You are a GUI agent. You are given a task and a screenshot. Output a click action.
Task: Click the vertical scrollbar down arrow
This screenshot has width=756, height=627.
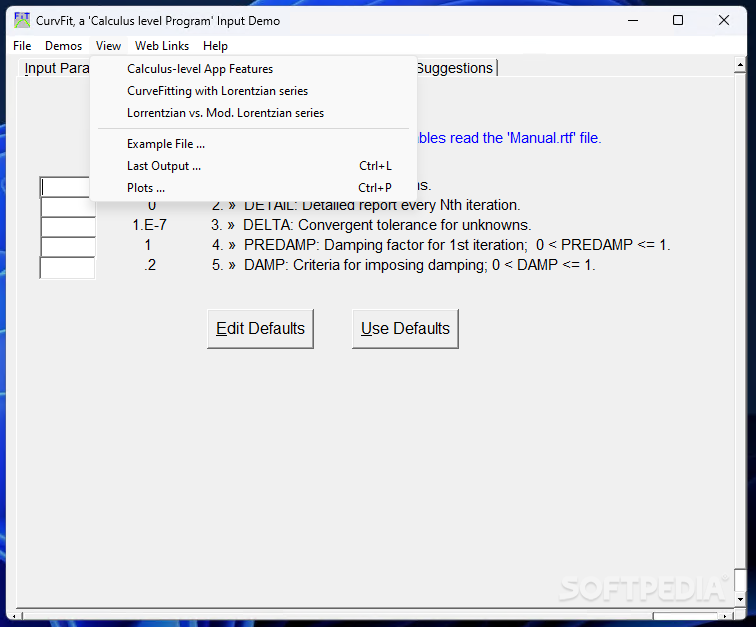pyautogui.click(x=740, y=600)
